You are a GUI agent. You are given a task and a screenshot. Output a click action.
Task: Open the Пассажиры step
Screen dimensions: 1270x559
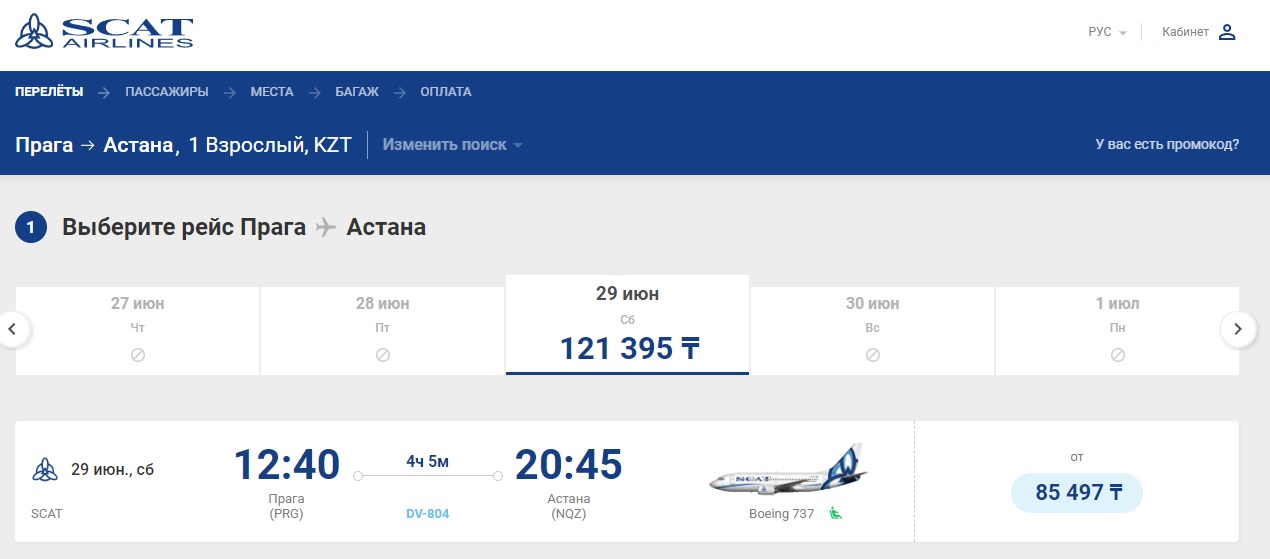(167, 92)
